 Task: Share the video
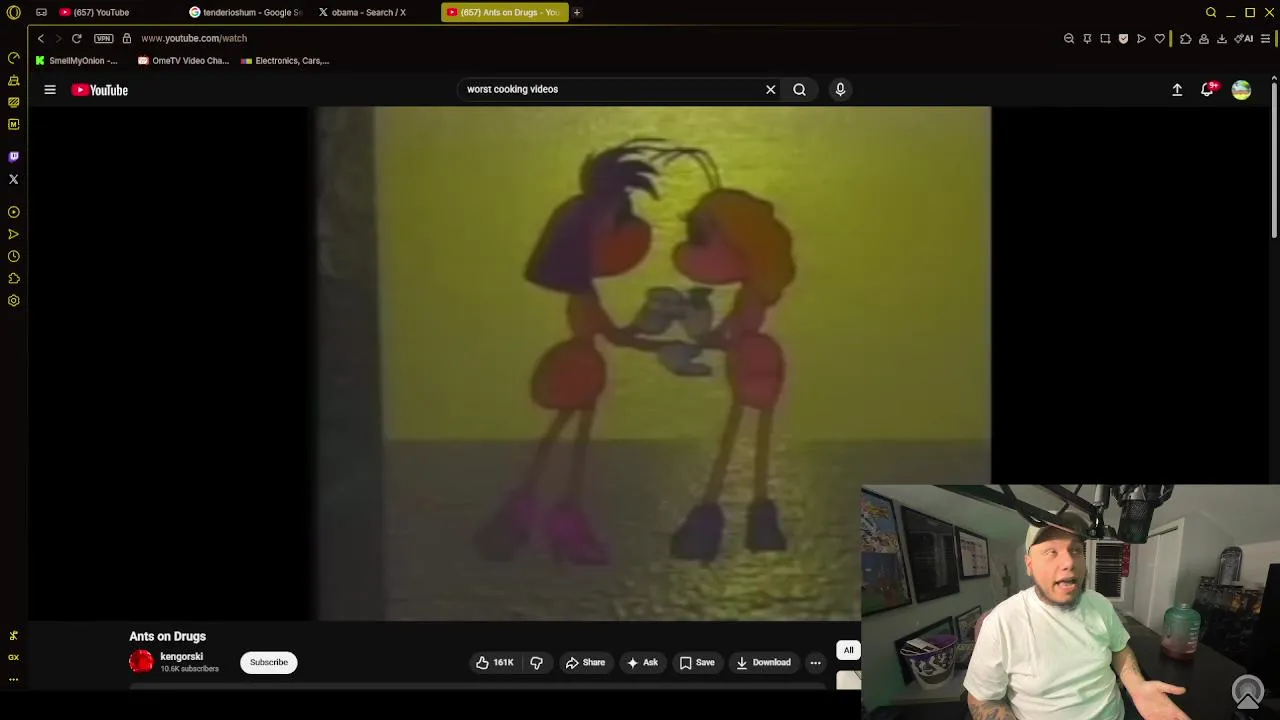(x=585, y=662)
